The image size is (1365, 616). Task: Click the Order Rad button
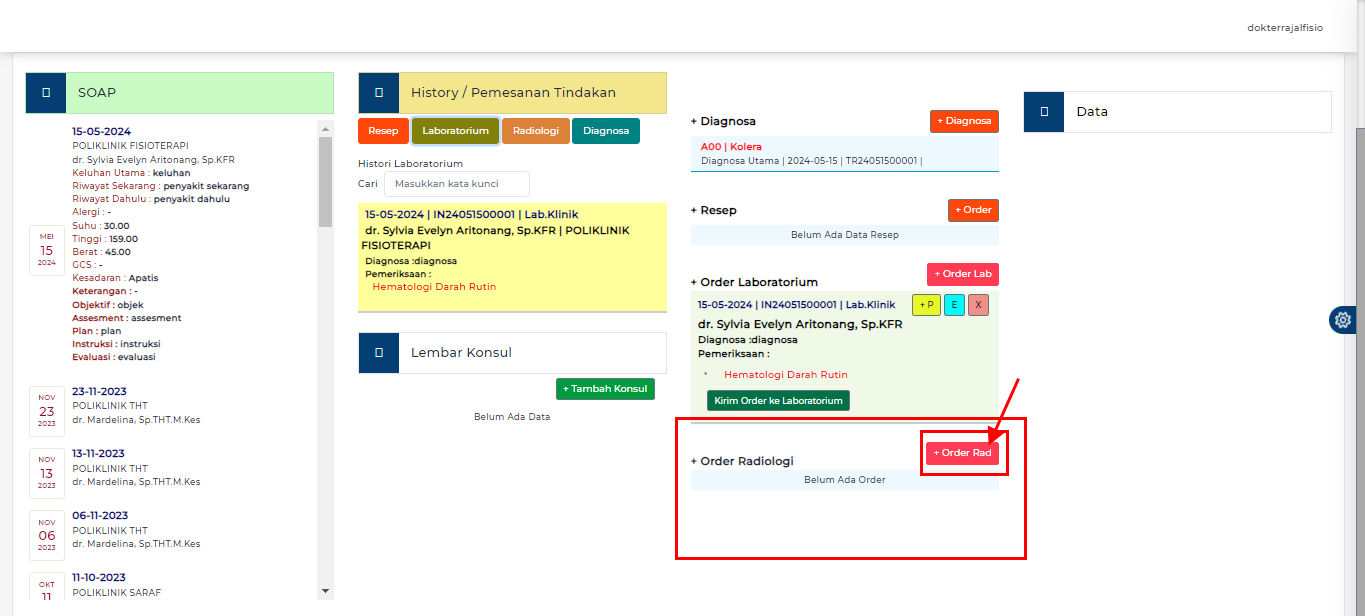pos(963,452)
